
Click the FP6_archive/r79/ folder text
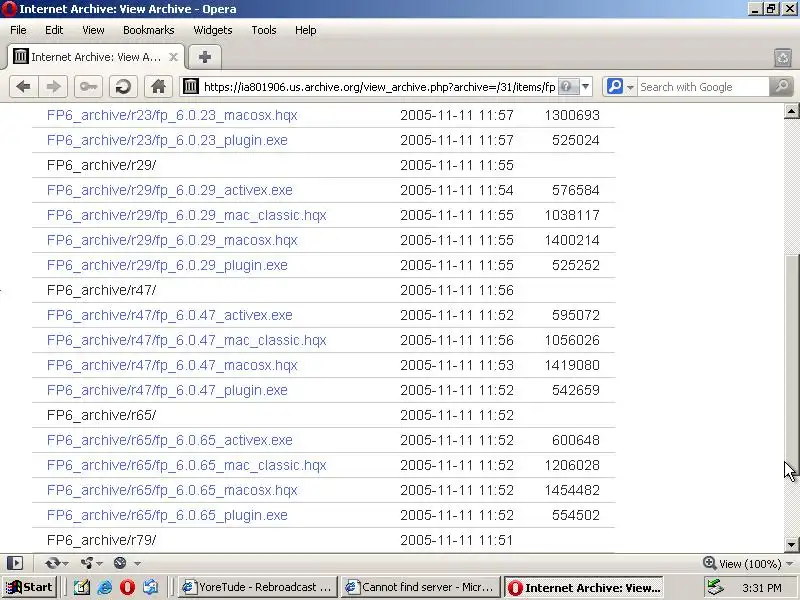(102, 540)
